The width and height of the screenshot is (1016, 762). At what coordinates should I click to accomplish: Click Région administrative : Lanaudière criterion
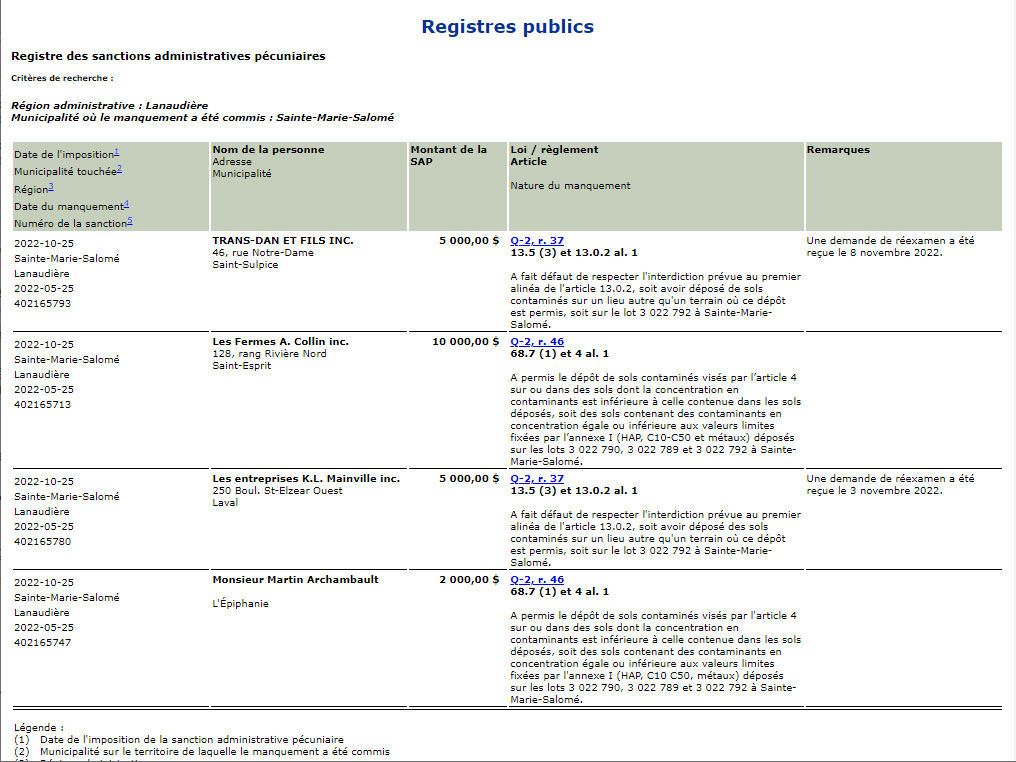tap(110, 106)
